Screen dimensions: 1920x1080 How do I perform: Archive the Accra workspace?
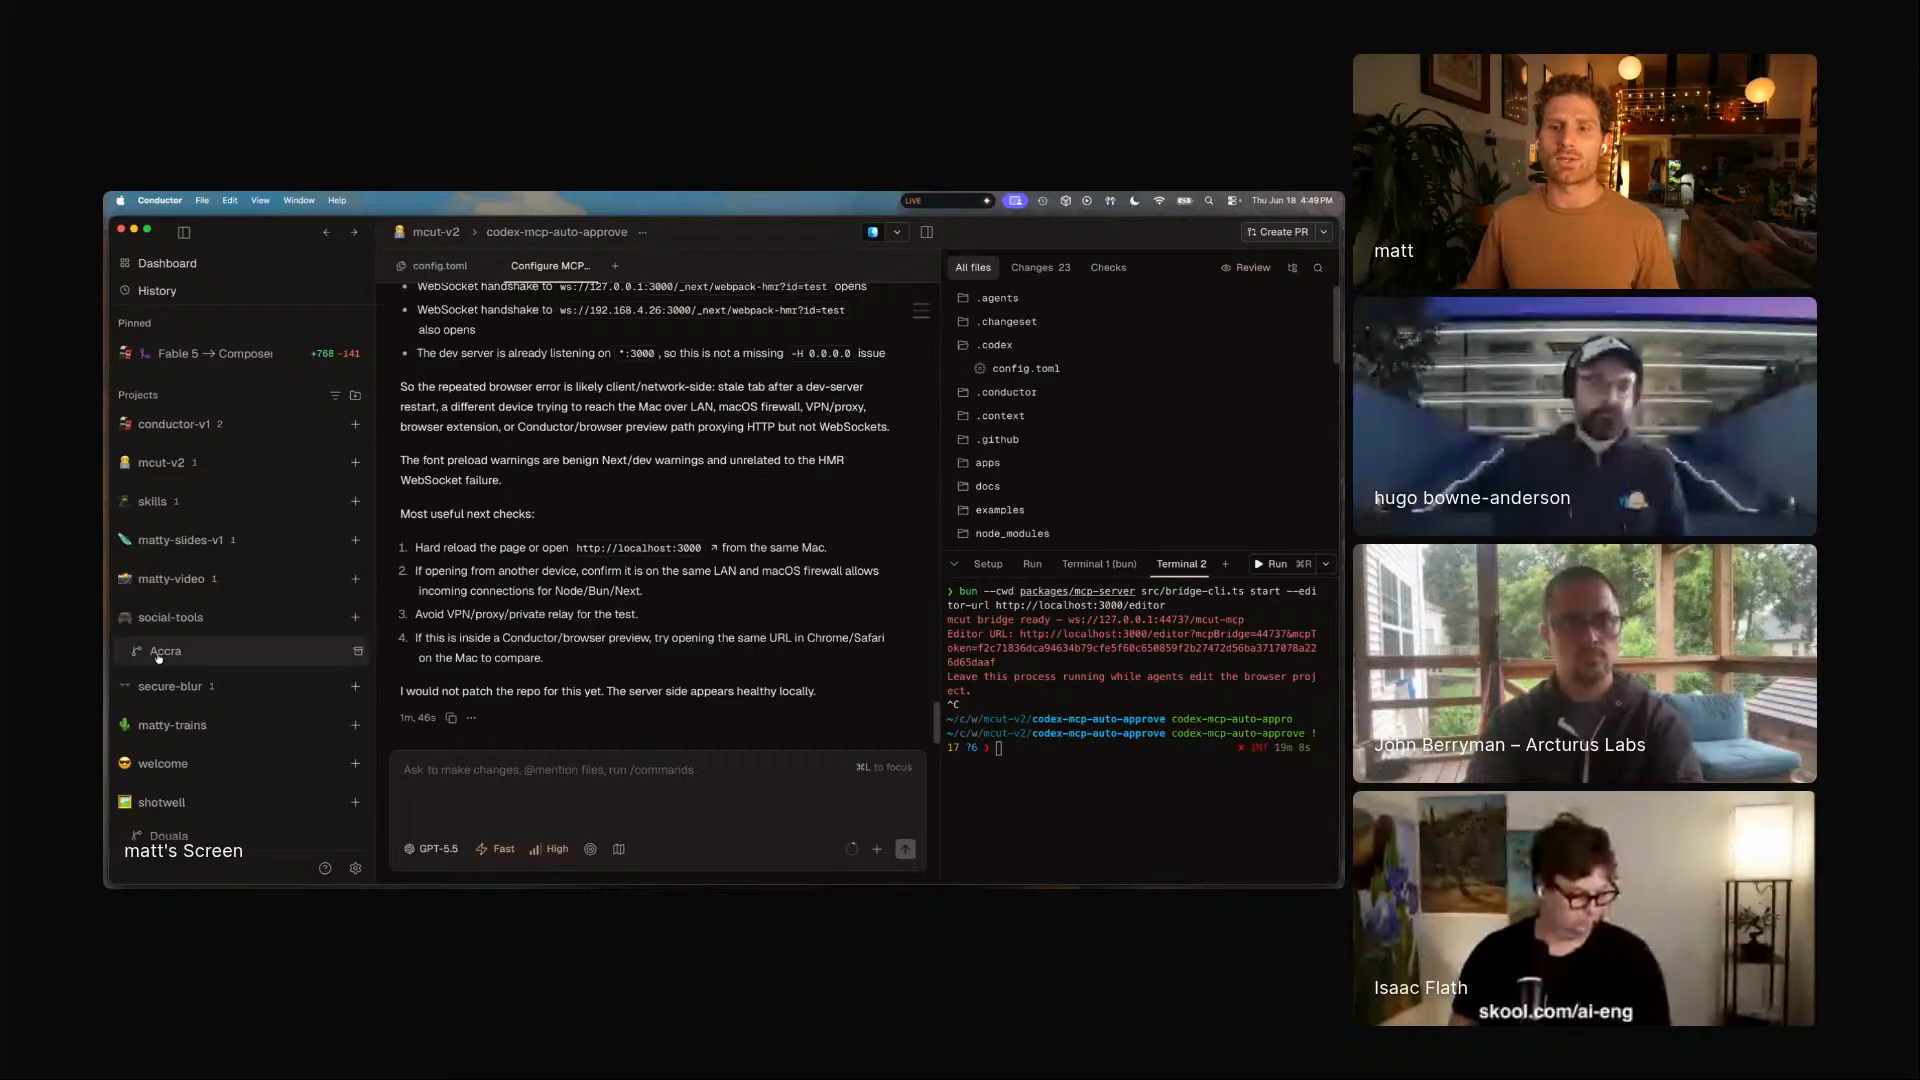358,652
